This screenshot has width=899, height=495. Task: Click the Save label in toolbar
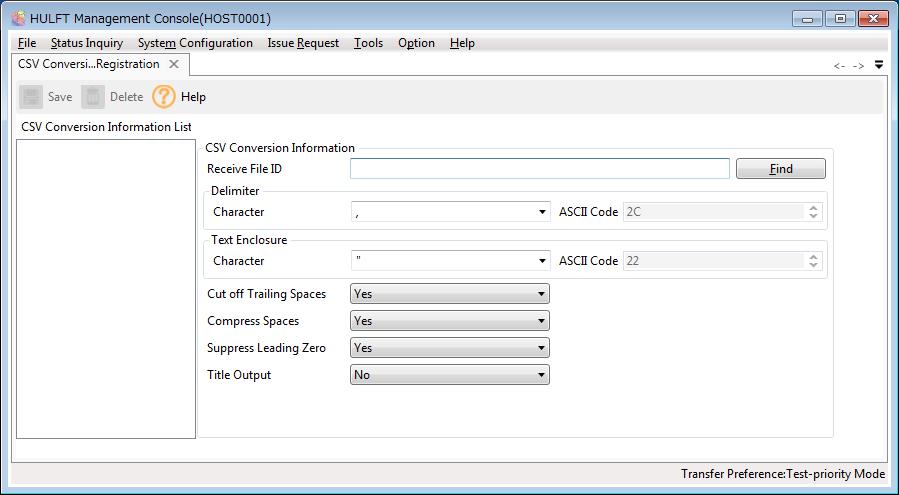(x=60, y=97)
